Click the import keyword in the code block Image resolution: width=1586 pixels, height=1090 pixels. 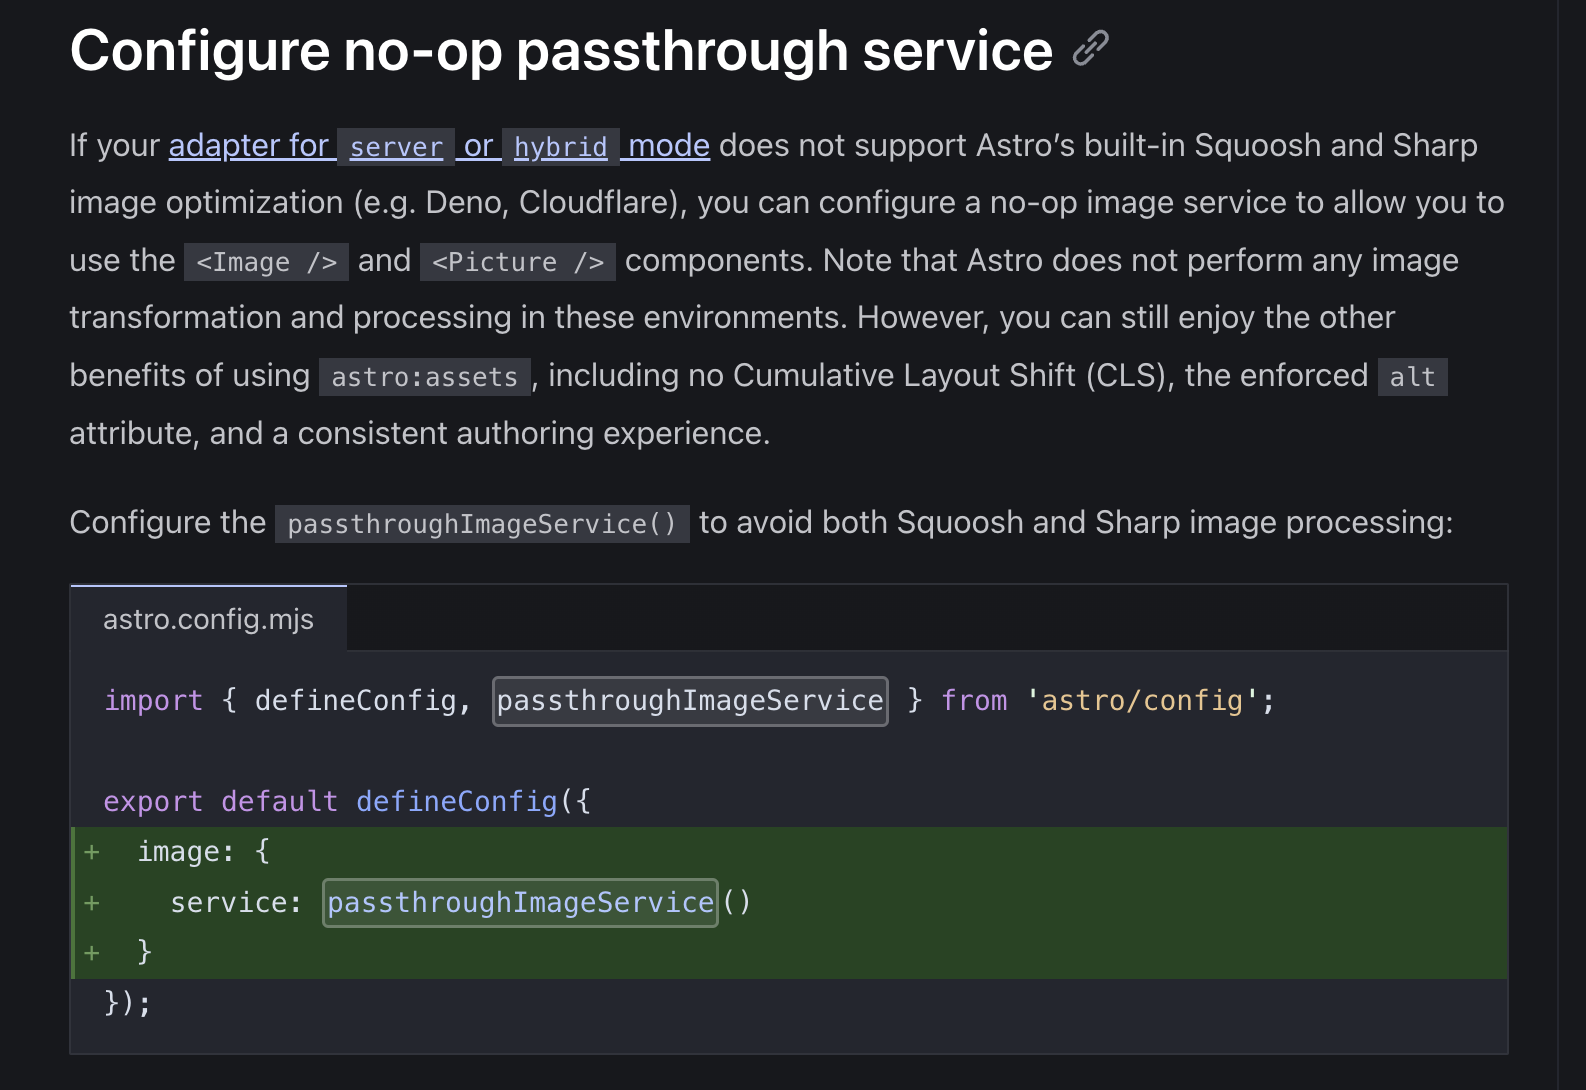pyautogui.click(x=153, y=701)
